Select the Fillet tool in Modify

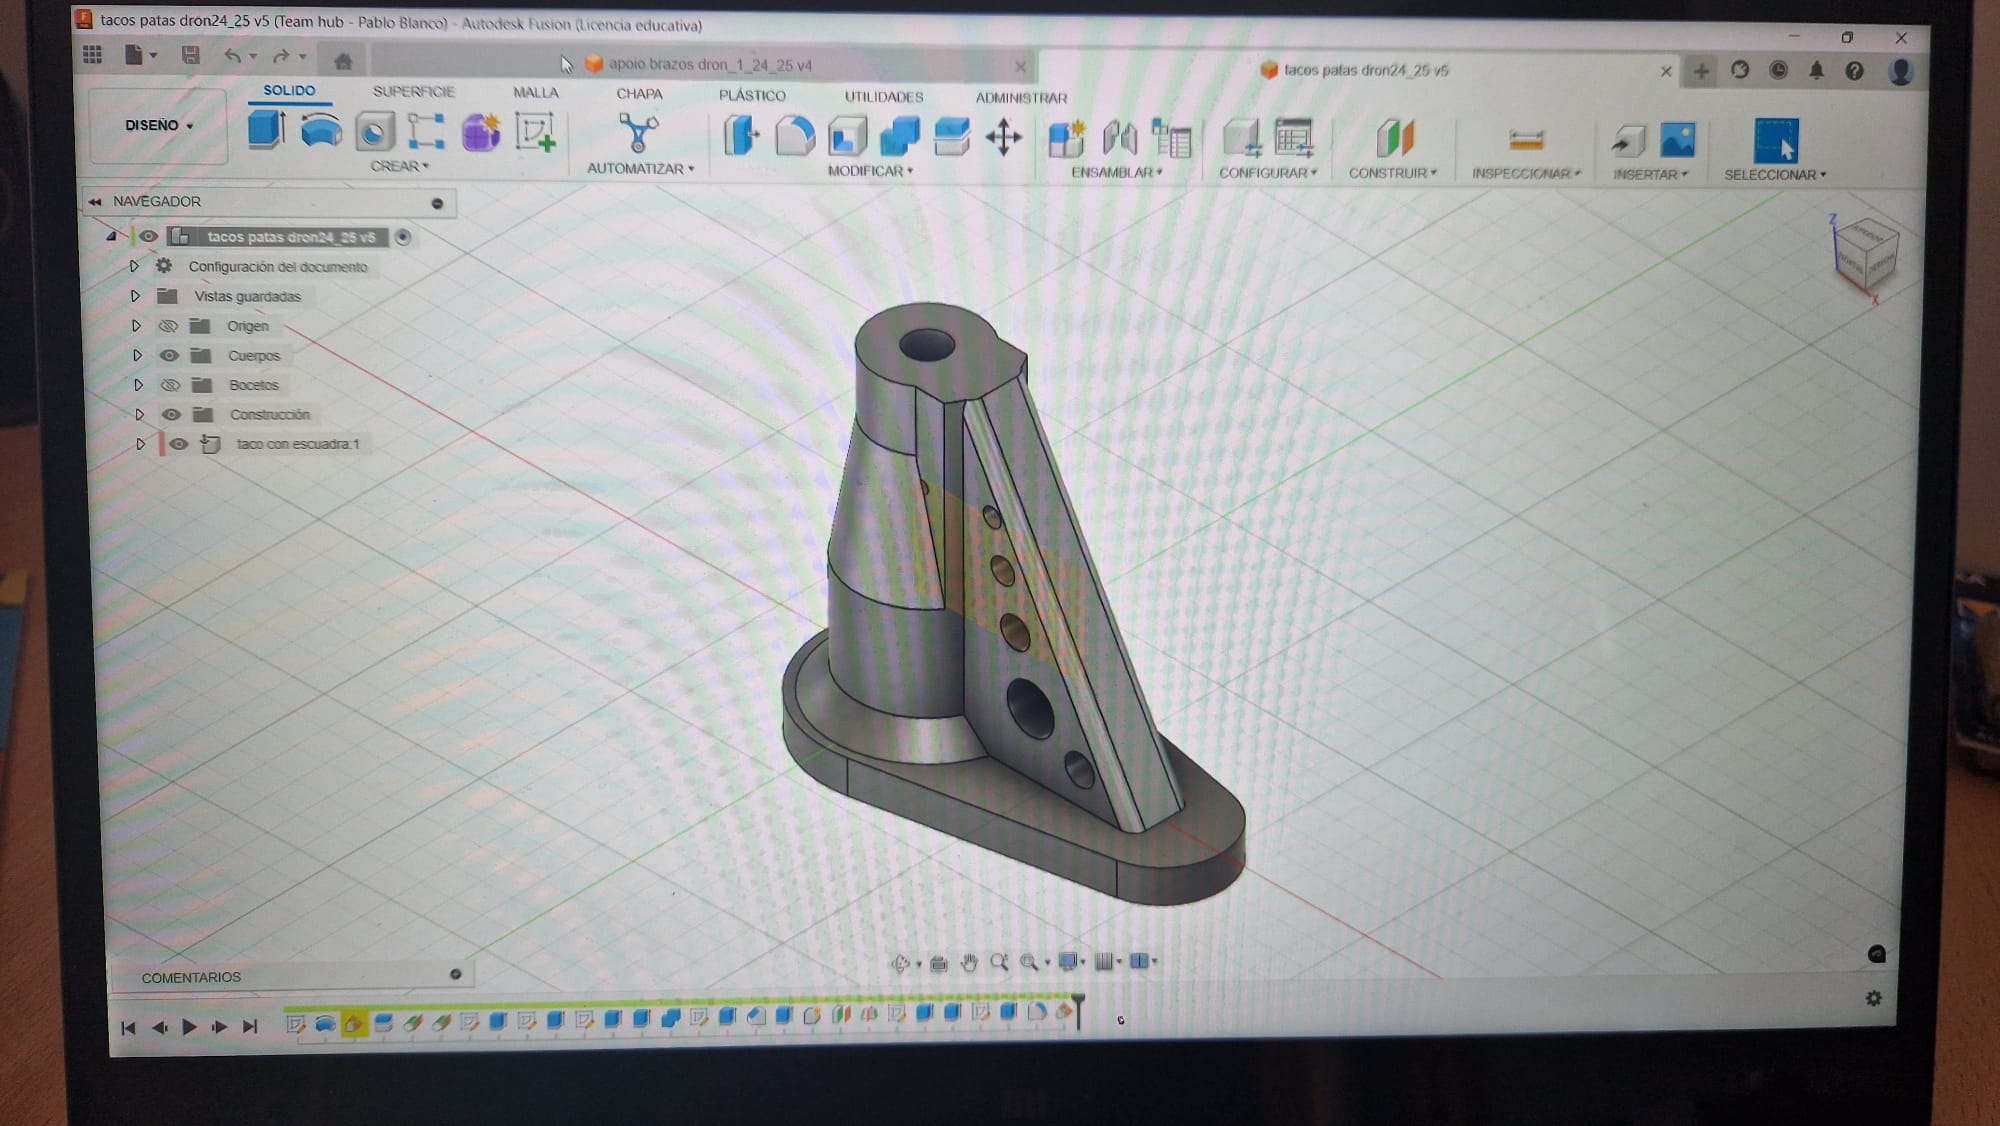point(795,136)
